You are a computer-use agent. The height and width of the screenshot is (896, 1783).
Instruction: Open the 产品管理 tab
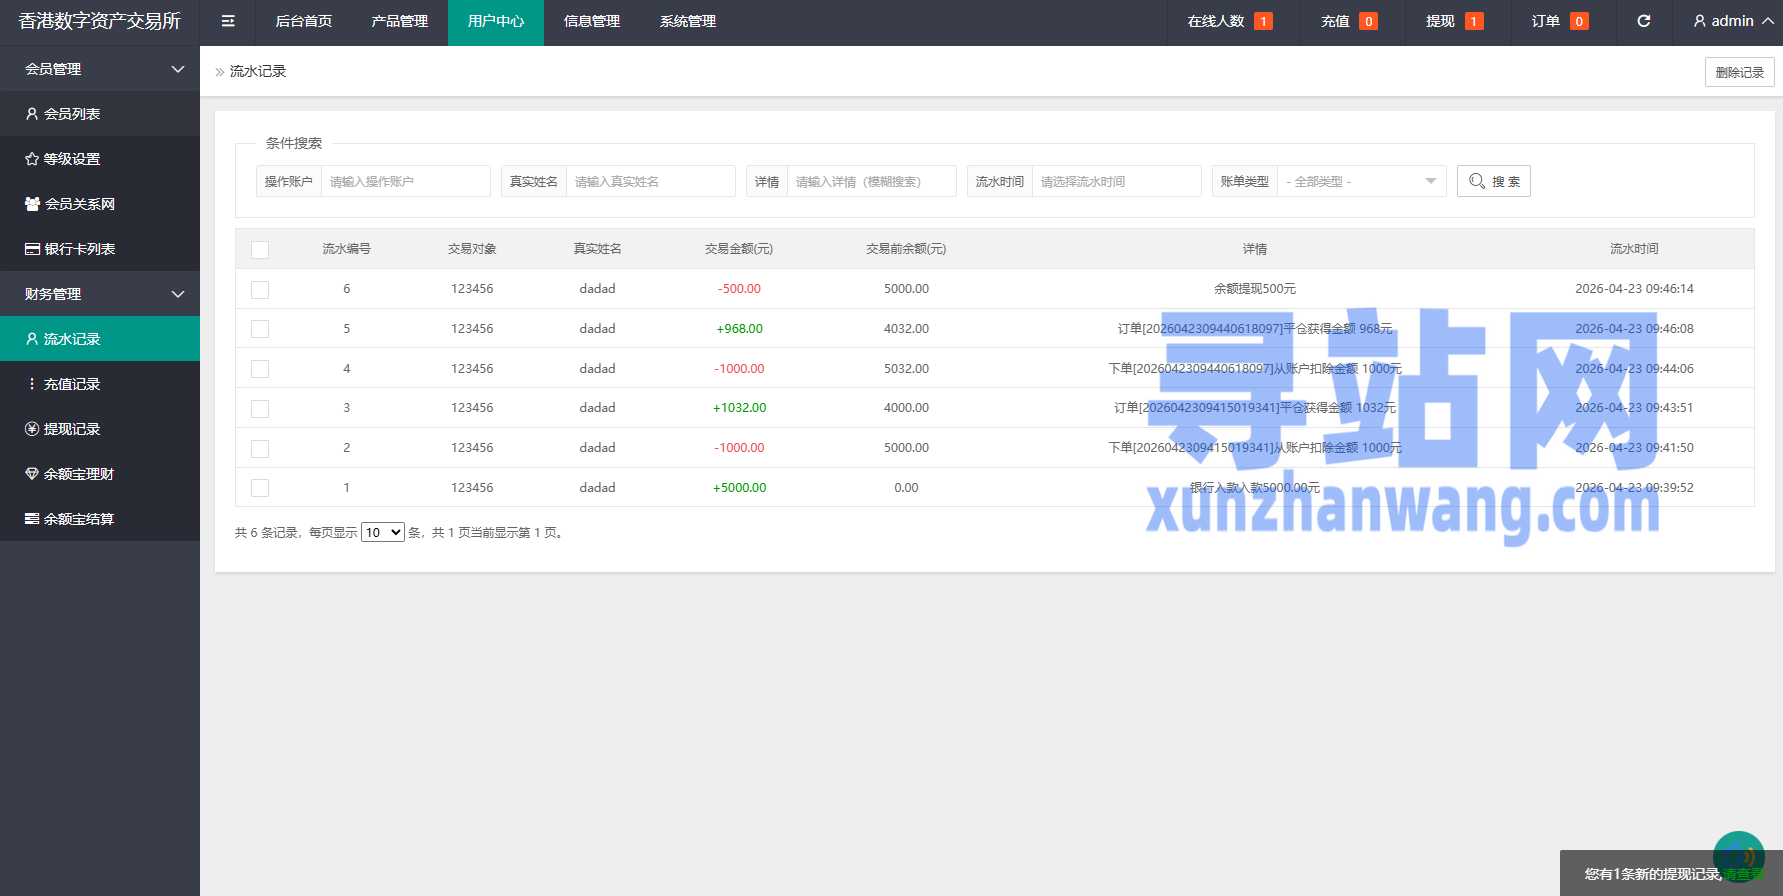point(400,21)
